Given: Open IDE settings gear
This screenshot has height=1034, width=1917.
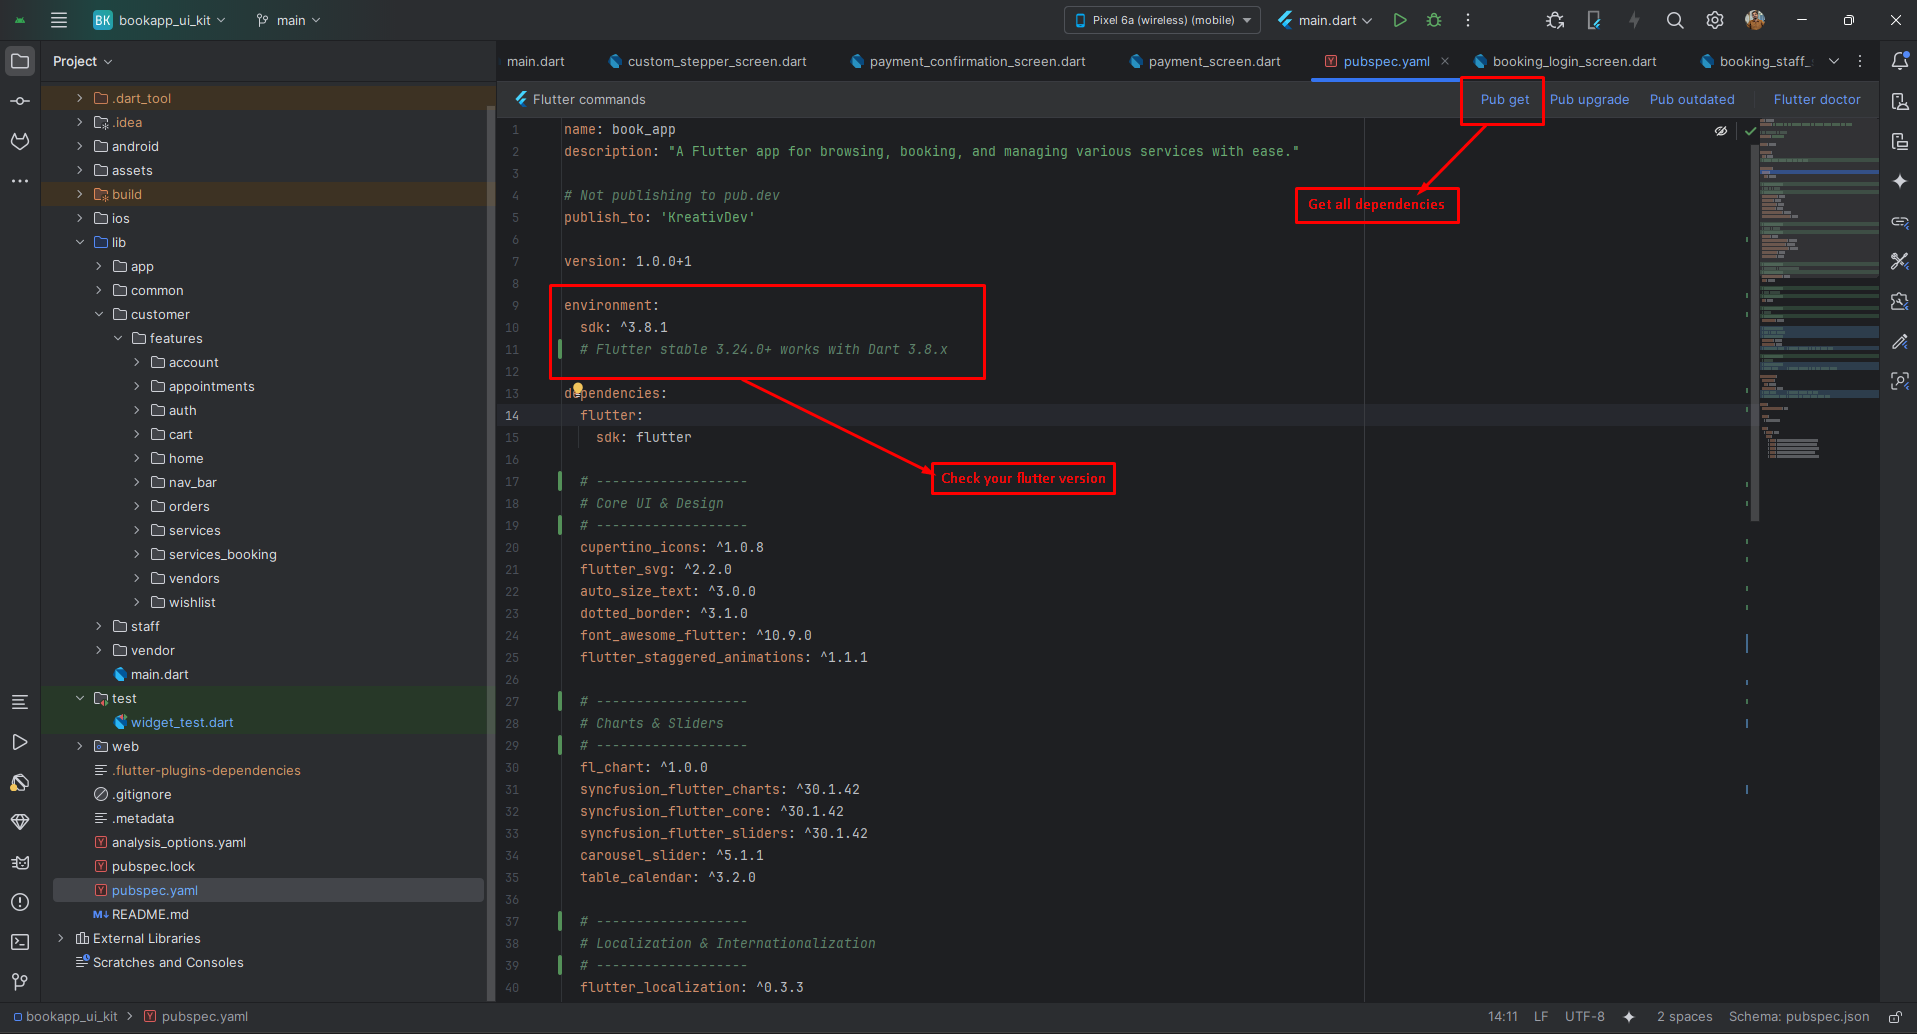Looking at the screenshot, I should pyautogui.click(x=1715, y=20).
